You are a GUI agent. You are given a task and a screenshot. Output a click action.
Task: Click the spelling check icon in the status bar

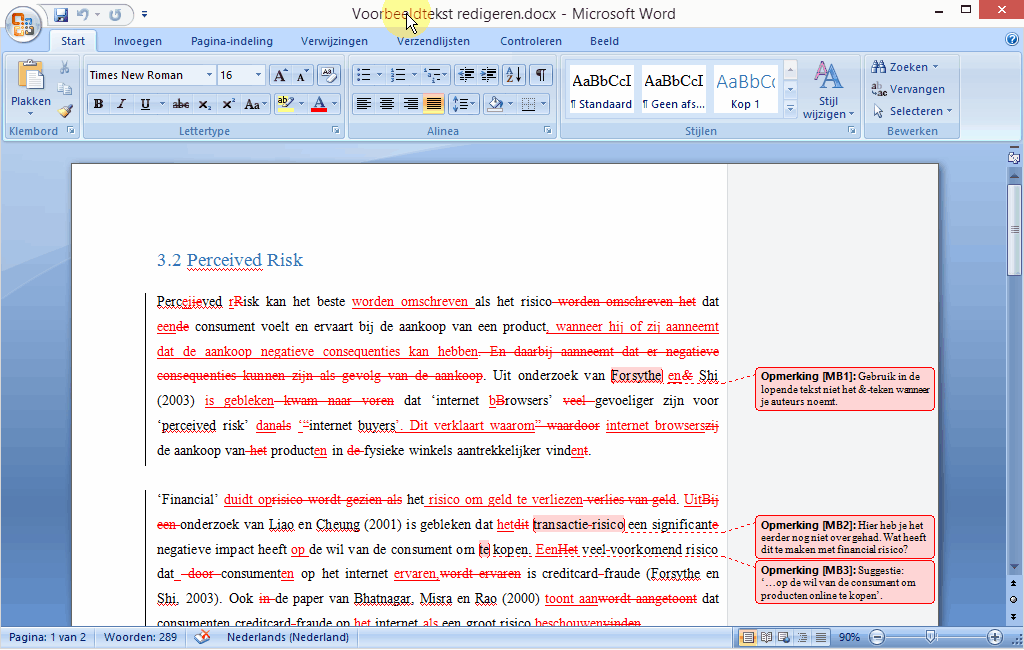coord(202,637)
